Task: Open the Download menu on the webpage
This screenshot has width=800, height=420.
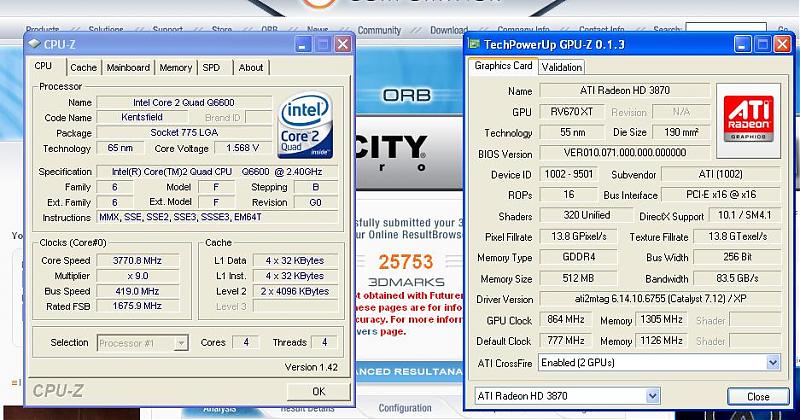Action: (x=449, y=31)
